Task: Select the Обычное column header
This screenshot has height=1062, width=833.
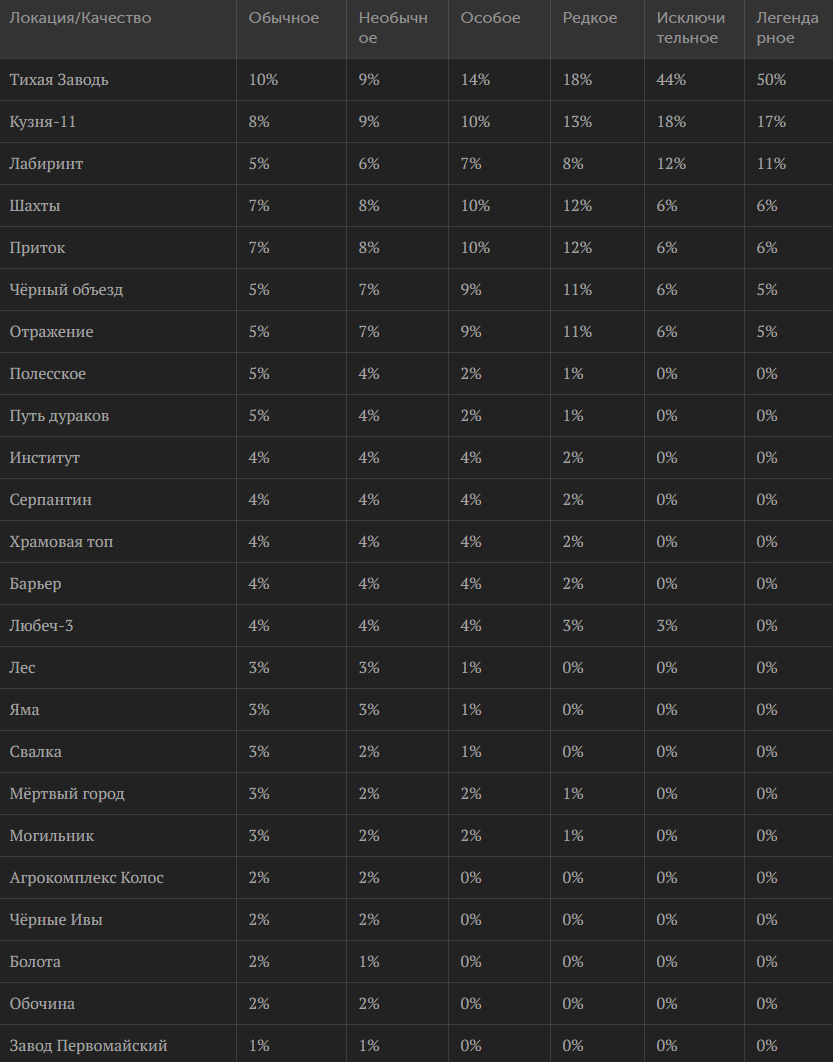Action: pos(283,18)
